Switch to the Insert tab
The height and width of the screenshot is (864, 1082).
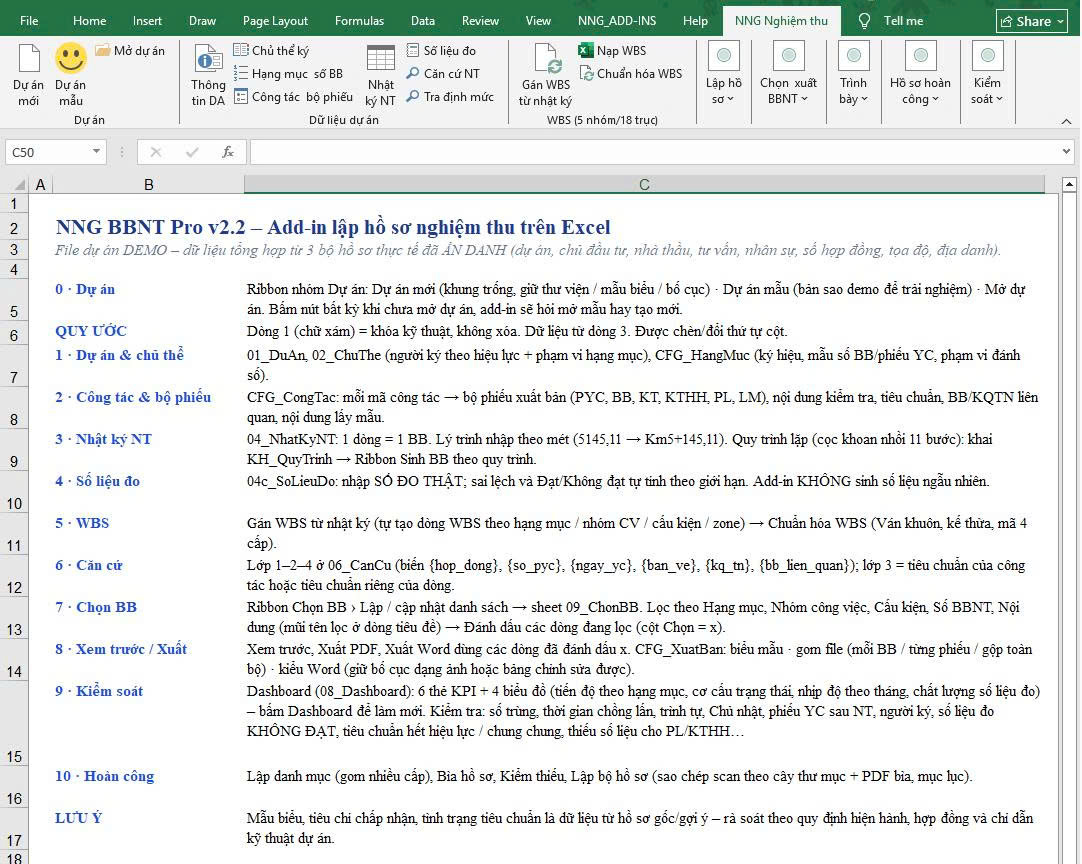click(147, 21)
